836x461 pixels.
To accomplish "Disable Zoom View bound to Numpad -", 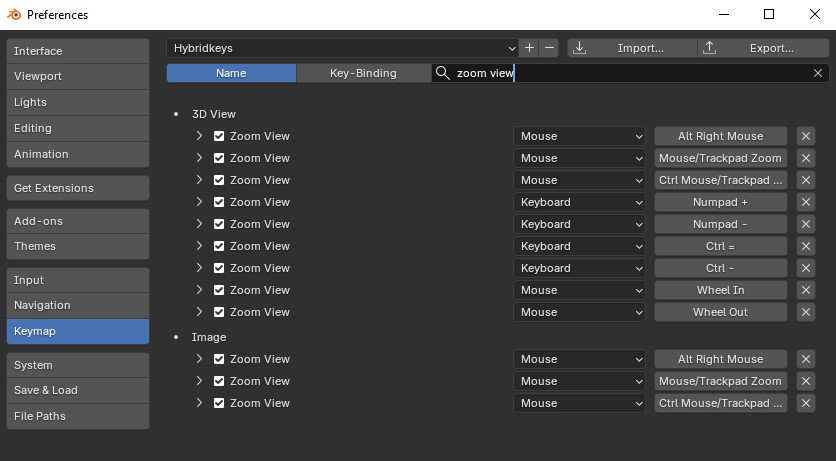I will [x=219, y=224].
